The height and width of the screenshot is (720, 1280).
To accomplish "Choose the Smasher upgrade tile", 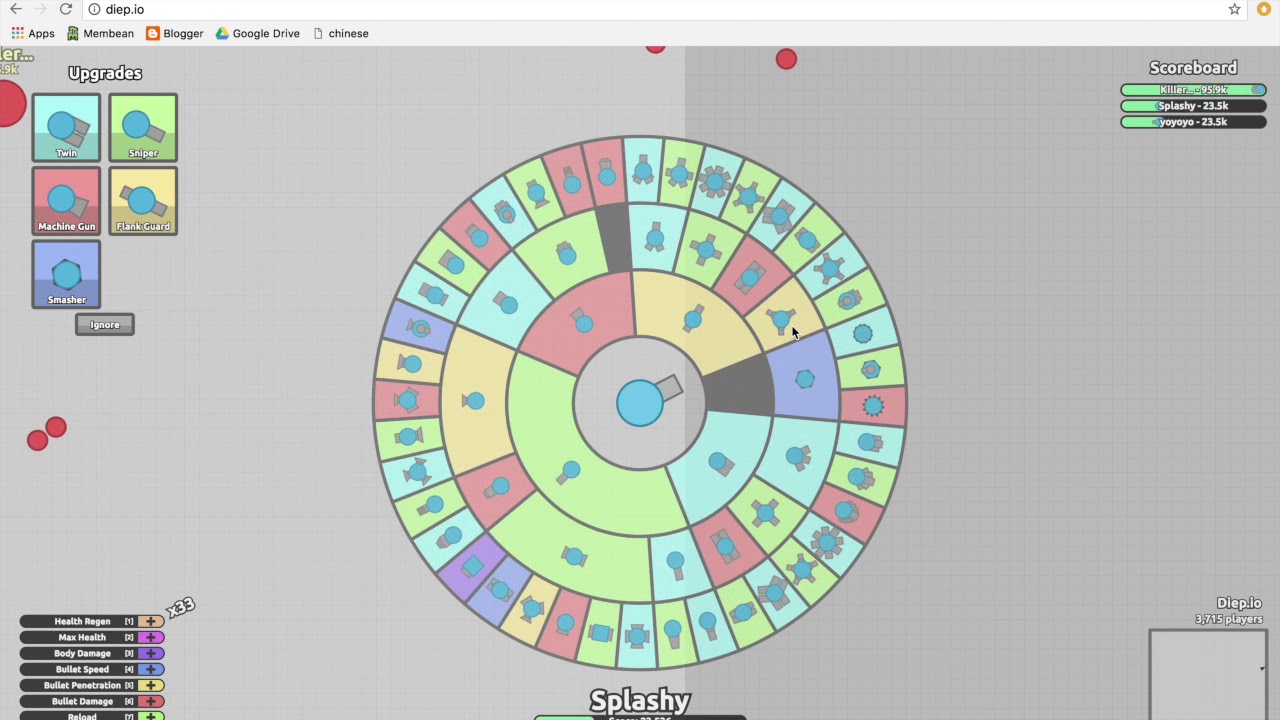I will point(66,274).
